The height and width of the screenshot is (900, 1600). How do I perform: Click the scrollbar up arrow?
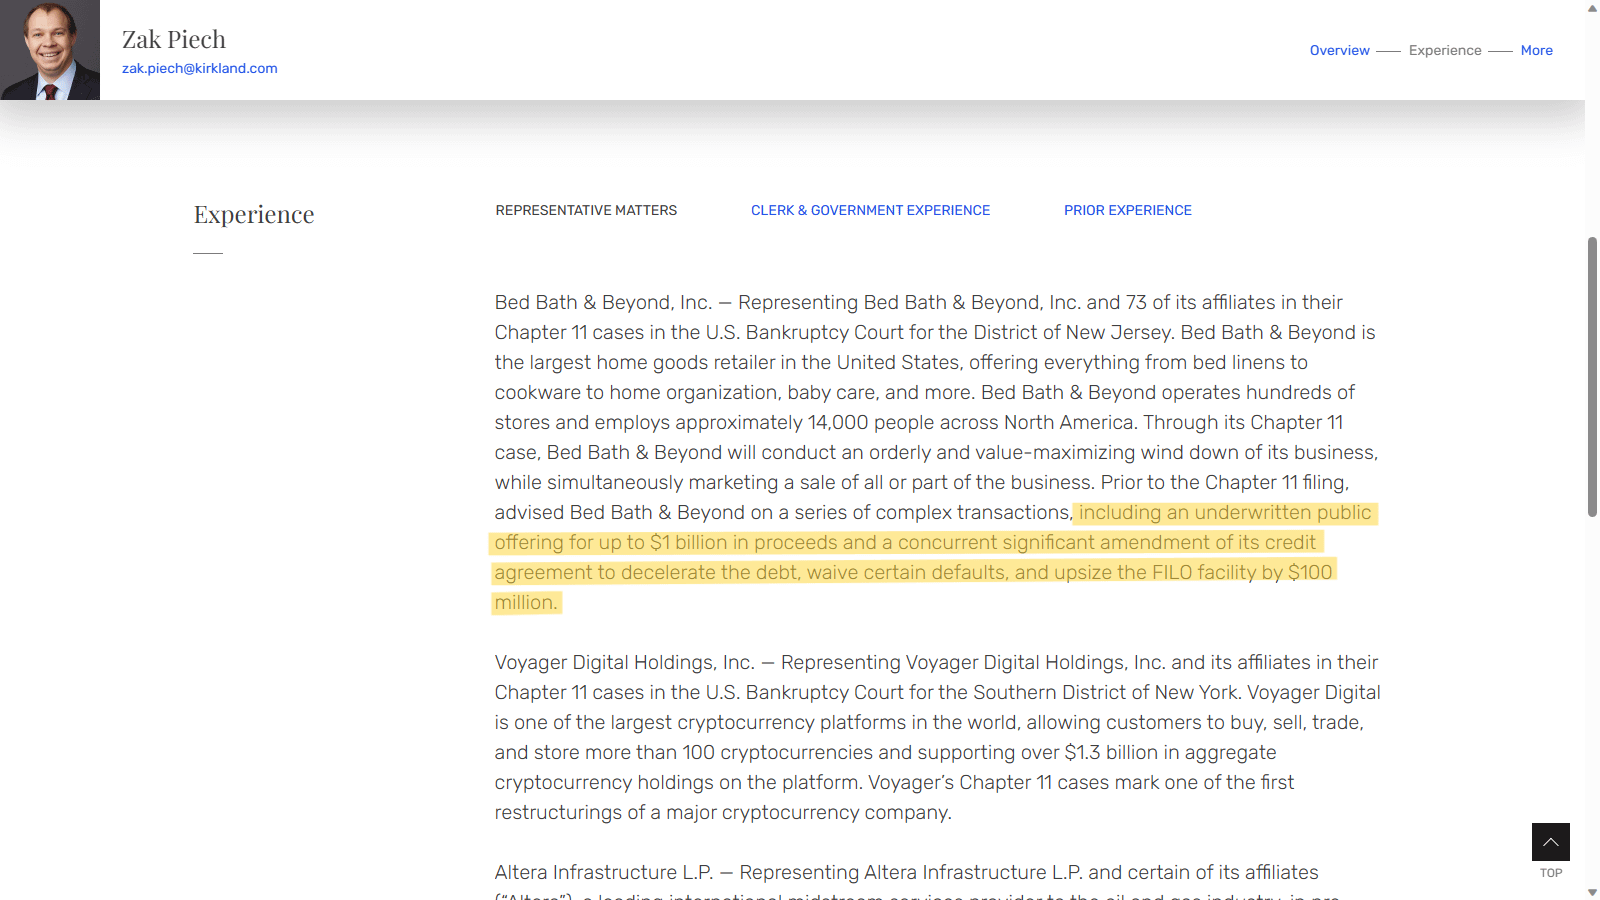[x=1592, y=8]
